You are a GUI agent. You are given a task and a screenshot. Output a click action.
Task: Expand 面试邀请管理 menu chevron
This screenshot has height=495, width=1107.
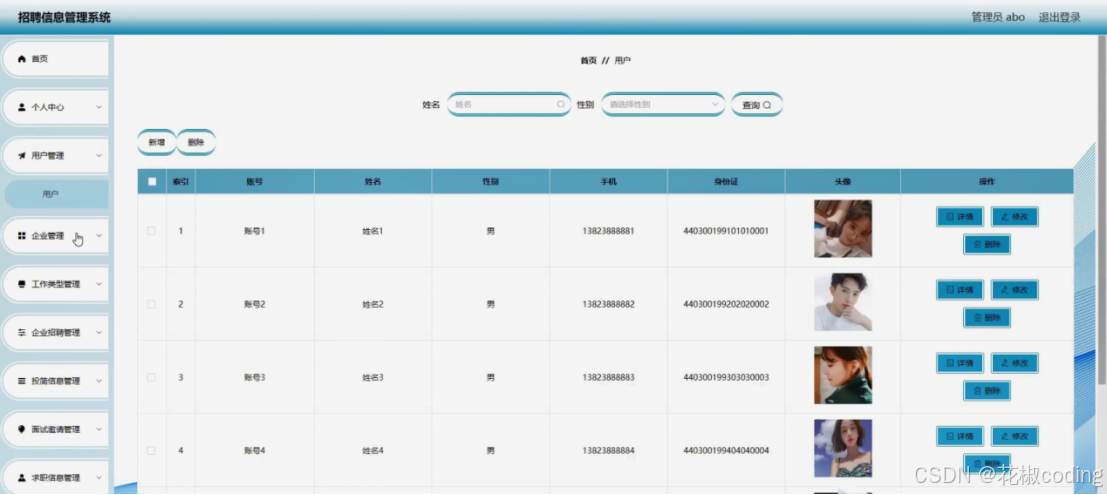pos(99,429)
